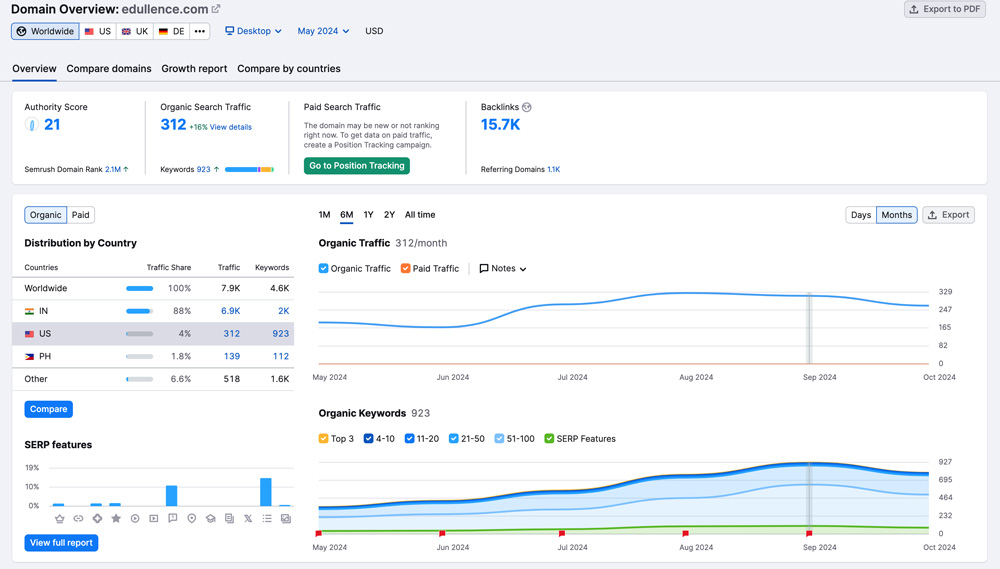The height and width of the screenshot is (569, 1000).
Task: Click IN traffic value 6.9K
Action: pyautogui.click(x=231, y=311)
